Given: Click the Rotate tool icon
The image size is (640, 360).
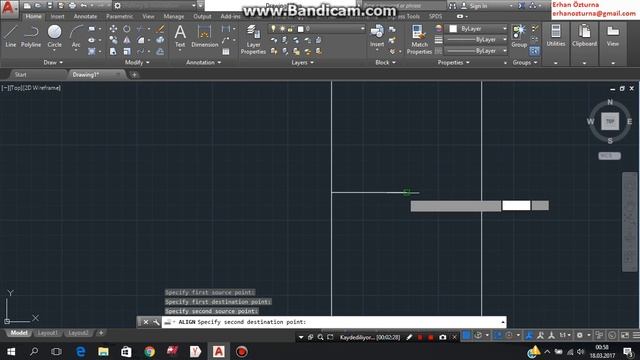Looking at the screenshot, I should 127,29.
